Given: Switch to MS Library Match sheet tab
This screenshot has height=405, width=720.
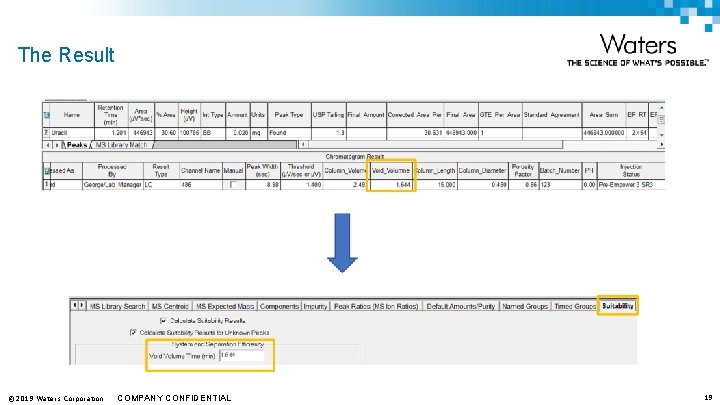Looking at the screenshot, I should point(122,145).
